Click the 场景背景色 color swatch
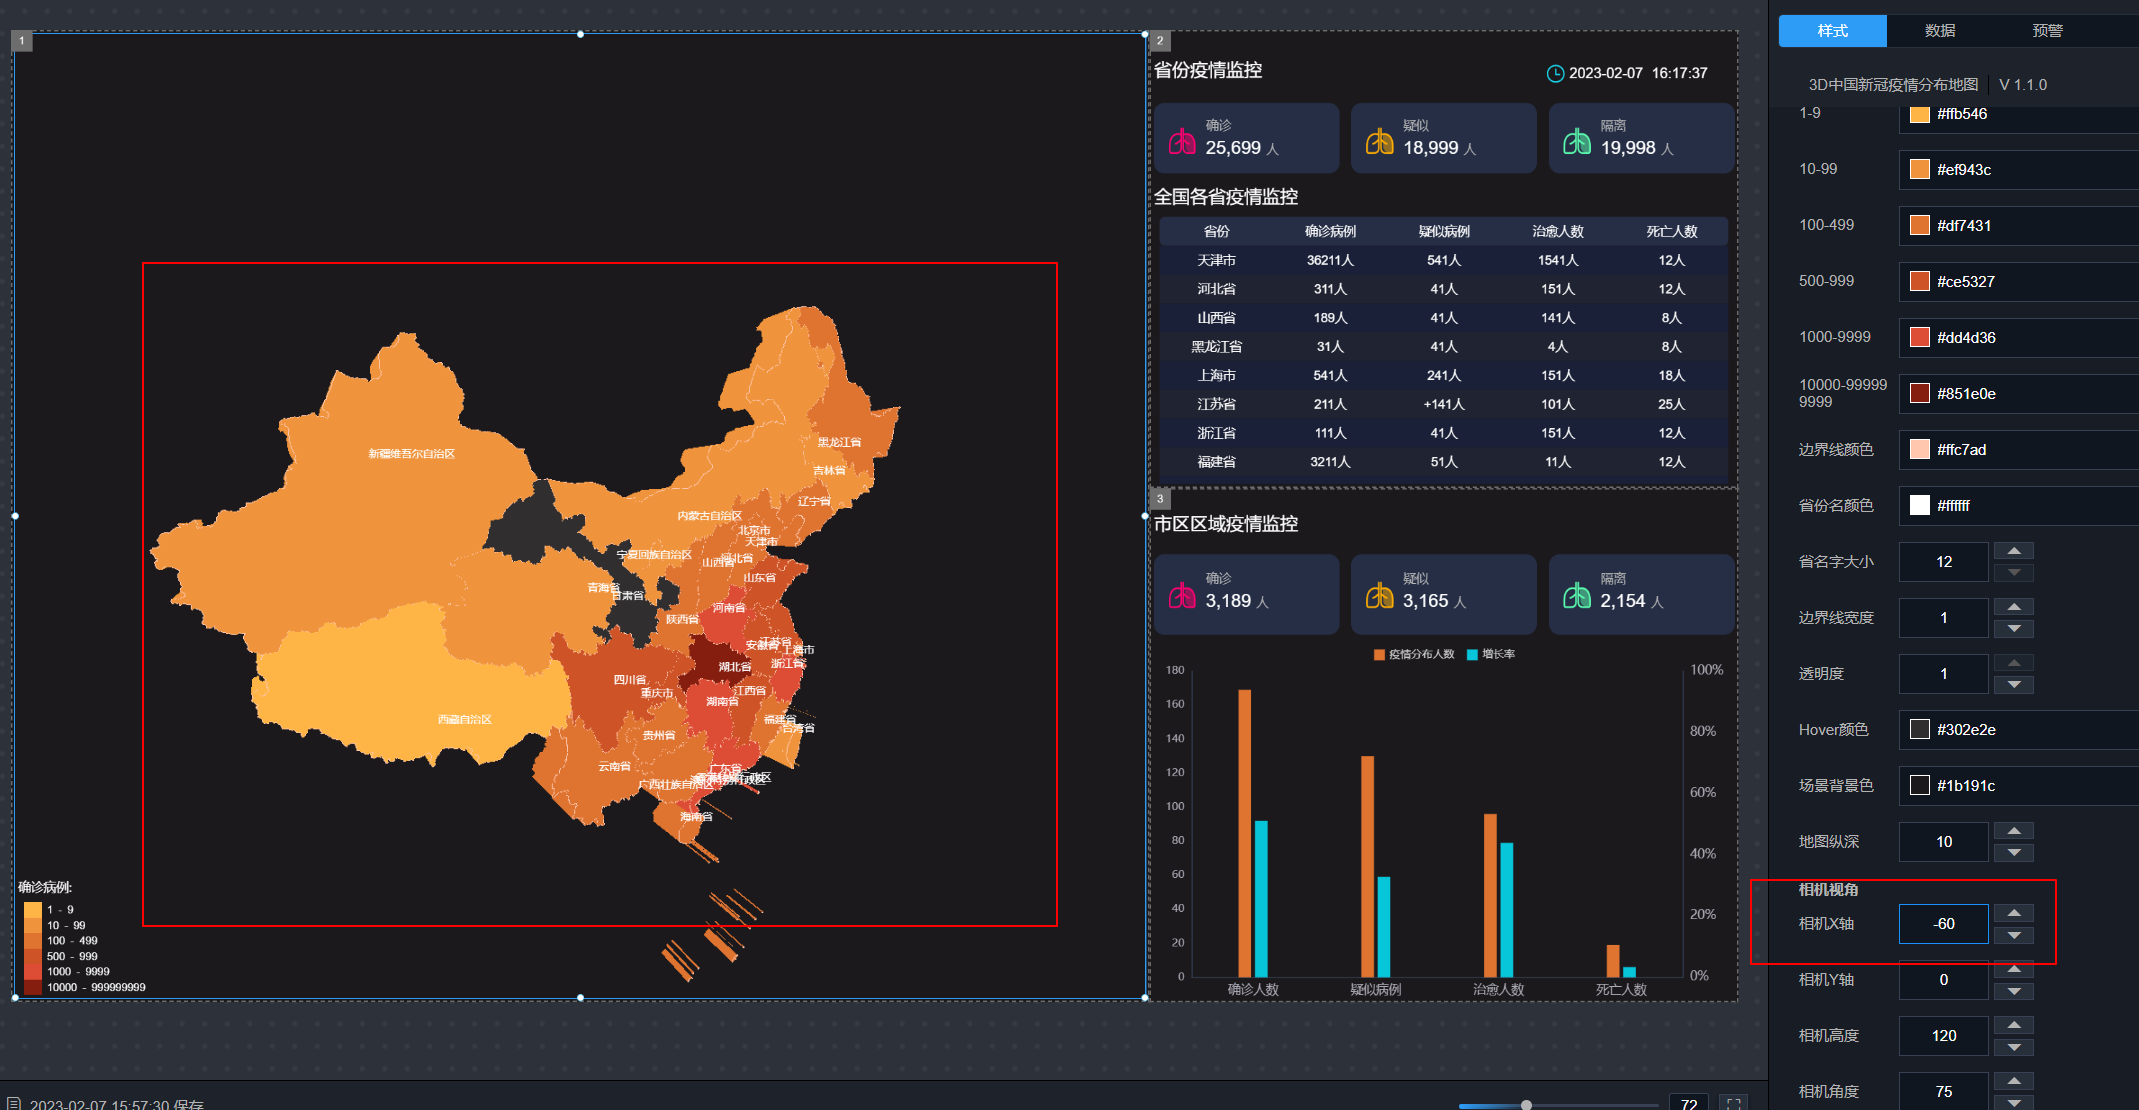 coord(1919,785)
